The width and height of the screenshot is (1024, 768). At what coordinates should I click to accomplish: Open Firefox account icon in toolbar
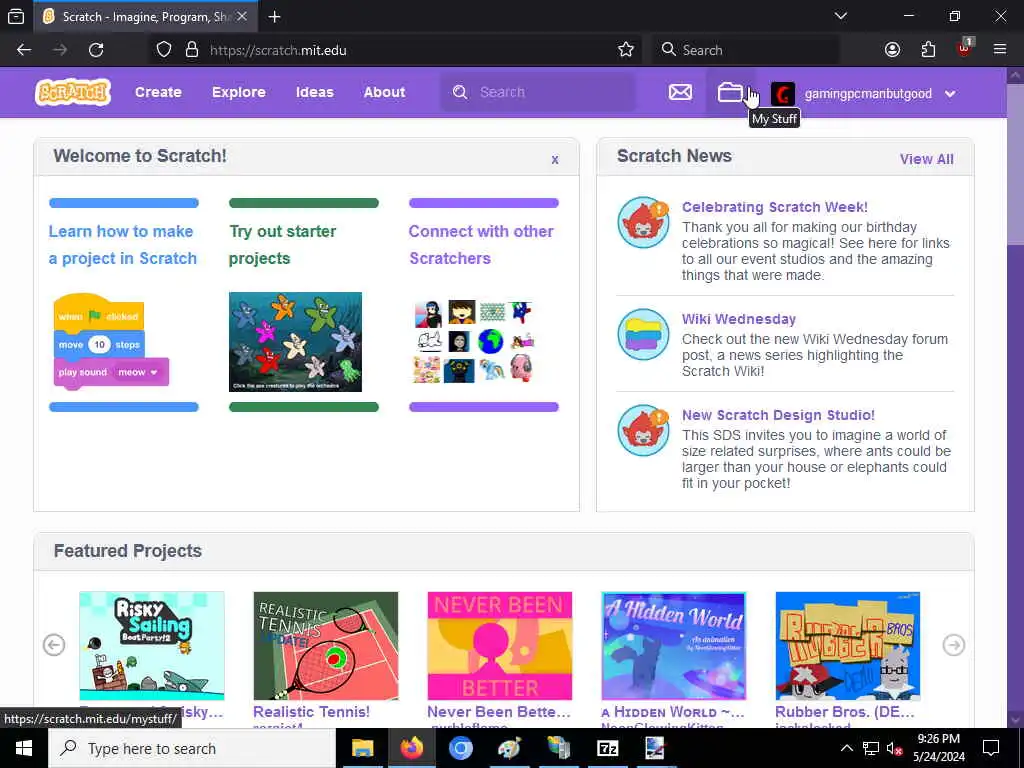pos(892,50)
